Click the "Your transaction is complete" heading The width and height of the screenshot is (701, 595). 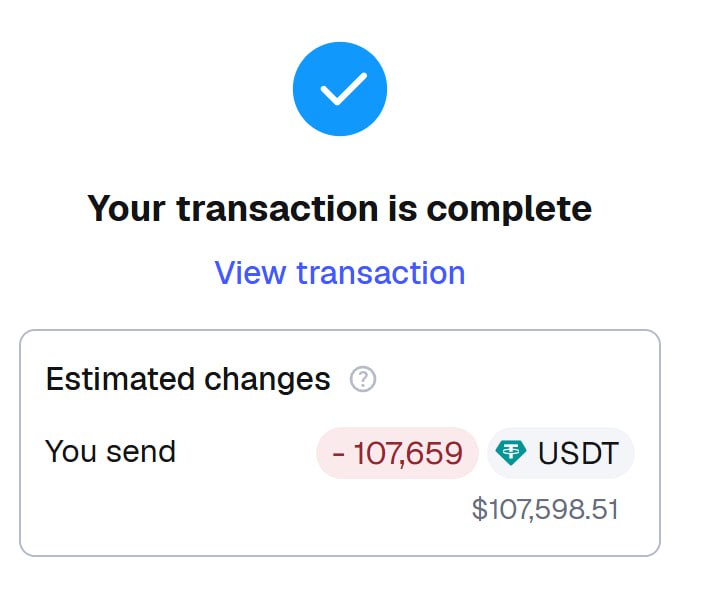tap(340, 209)
